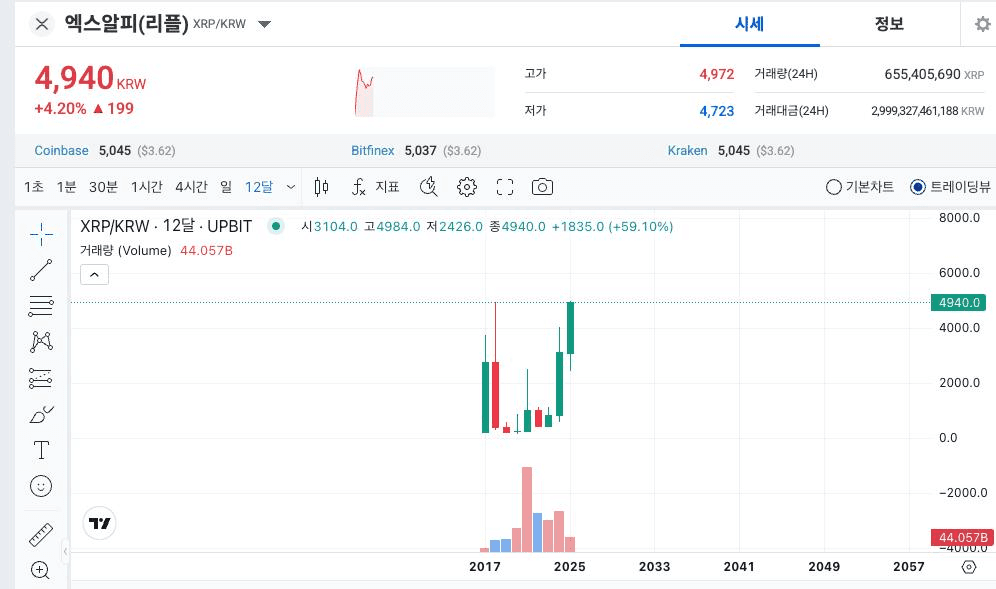This screenshot has height=589, width=996.
Task: Open the emoji sticker tool
Action: coord(41,486)
